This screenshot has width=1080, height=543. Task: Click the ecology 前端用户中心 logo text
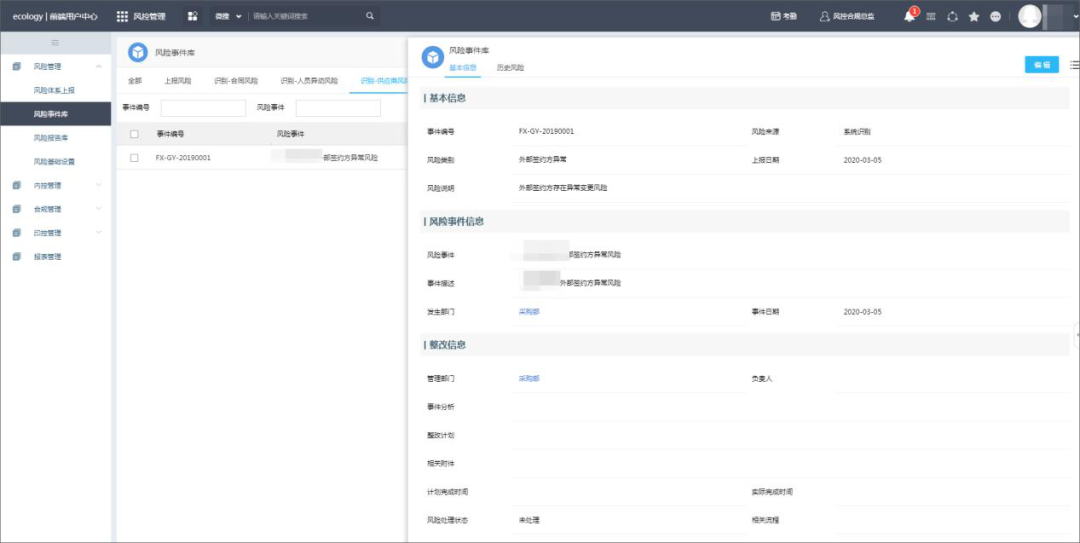pos(55,17)
